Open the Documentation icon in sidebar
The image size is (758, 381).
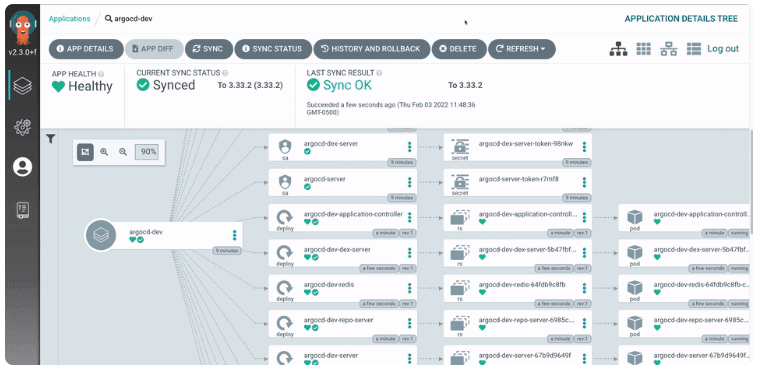click(x=23, y=209)
